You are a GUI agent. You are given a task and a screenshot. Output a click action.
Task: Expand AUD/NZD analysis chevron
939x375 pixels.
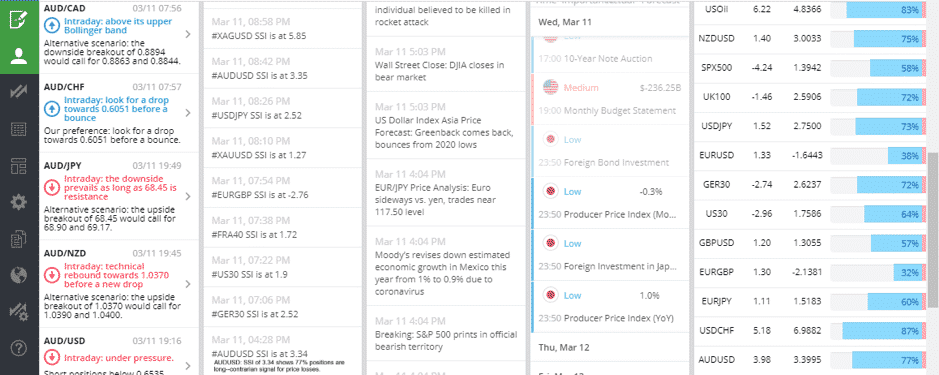click(188, 284)
